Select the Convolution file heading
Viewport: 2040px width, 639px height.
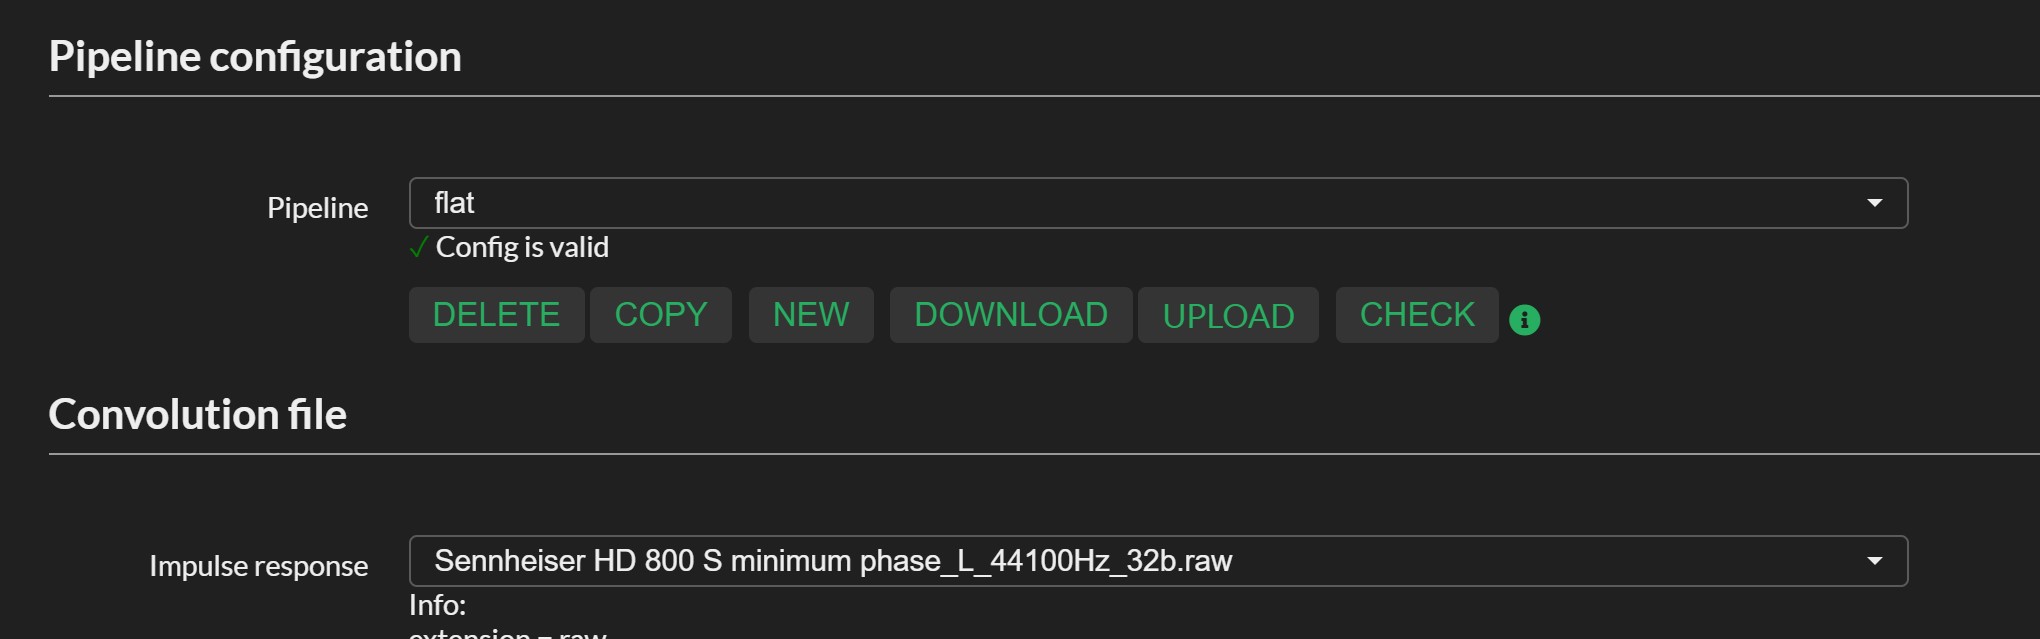click(198, 415)
